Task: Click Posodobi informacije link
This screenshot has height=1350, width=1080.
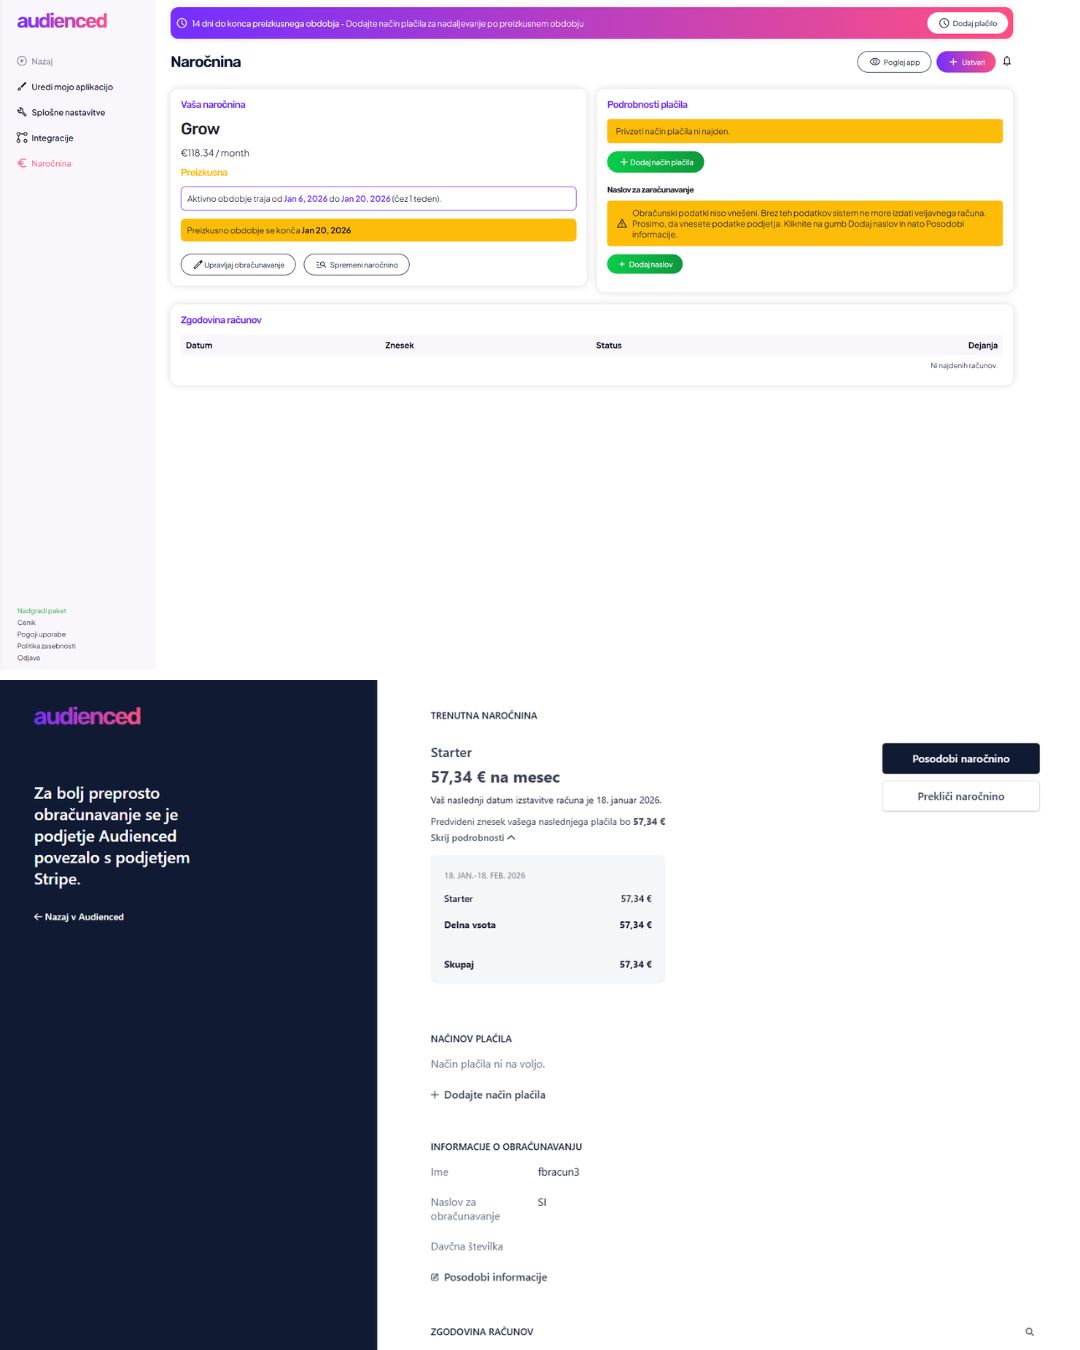Action: coord(495,1277)
